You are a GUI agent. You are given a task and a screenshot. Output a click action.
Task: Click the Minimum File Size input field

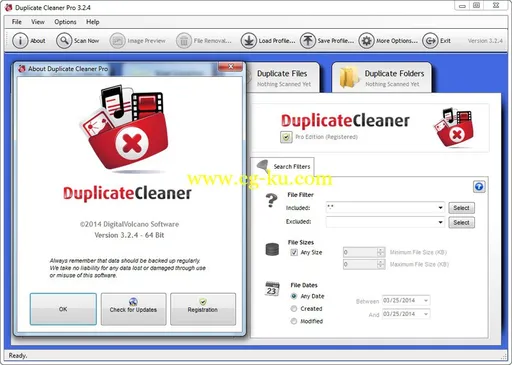360,252
